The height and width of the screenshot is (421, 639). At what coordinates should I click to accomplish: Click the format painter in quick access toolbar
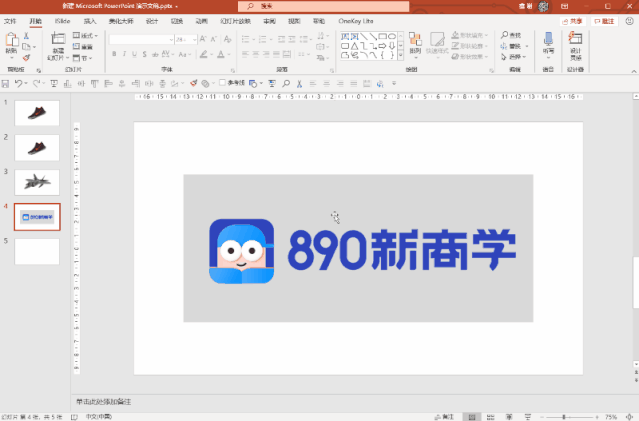tap(194, 84)
